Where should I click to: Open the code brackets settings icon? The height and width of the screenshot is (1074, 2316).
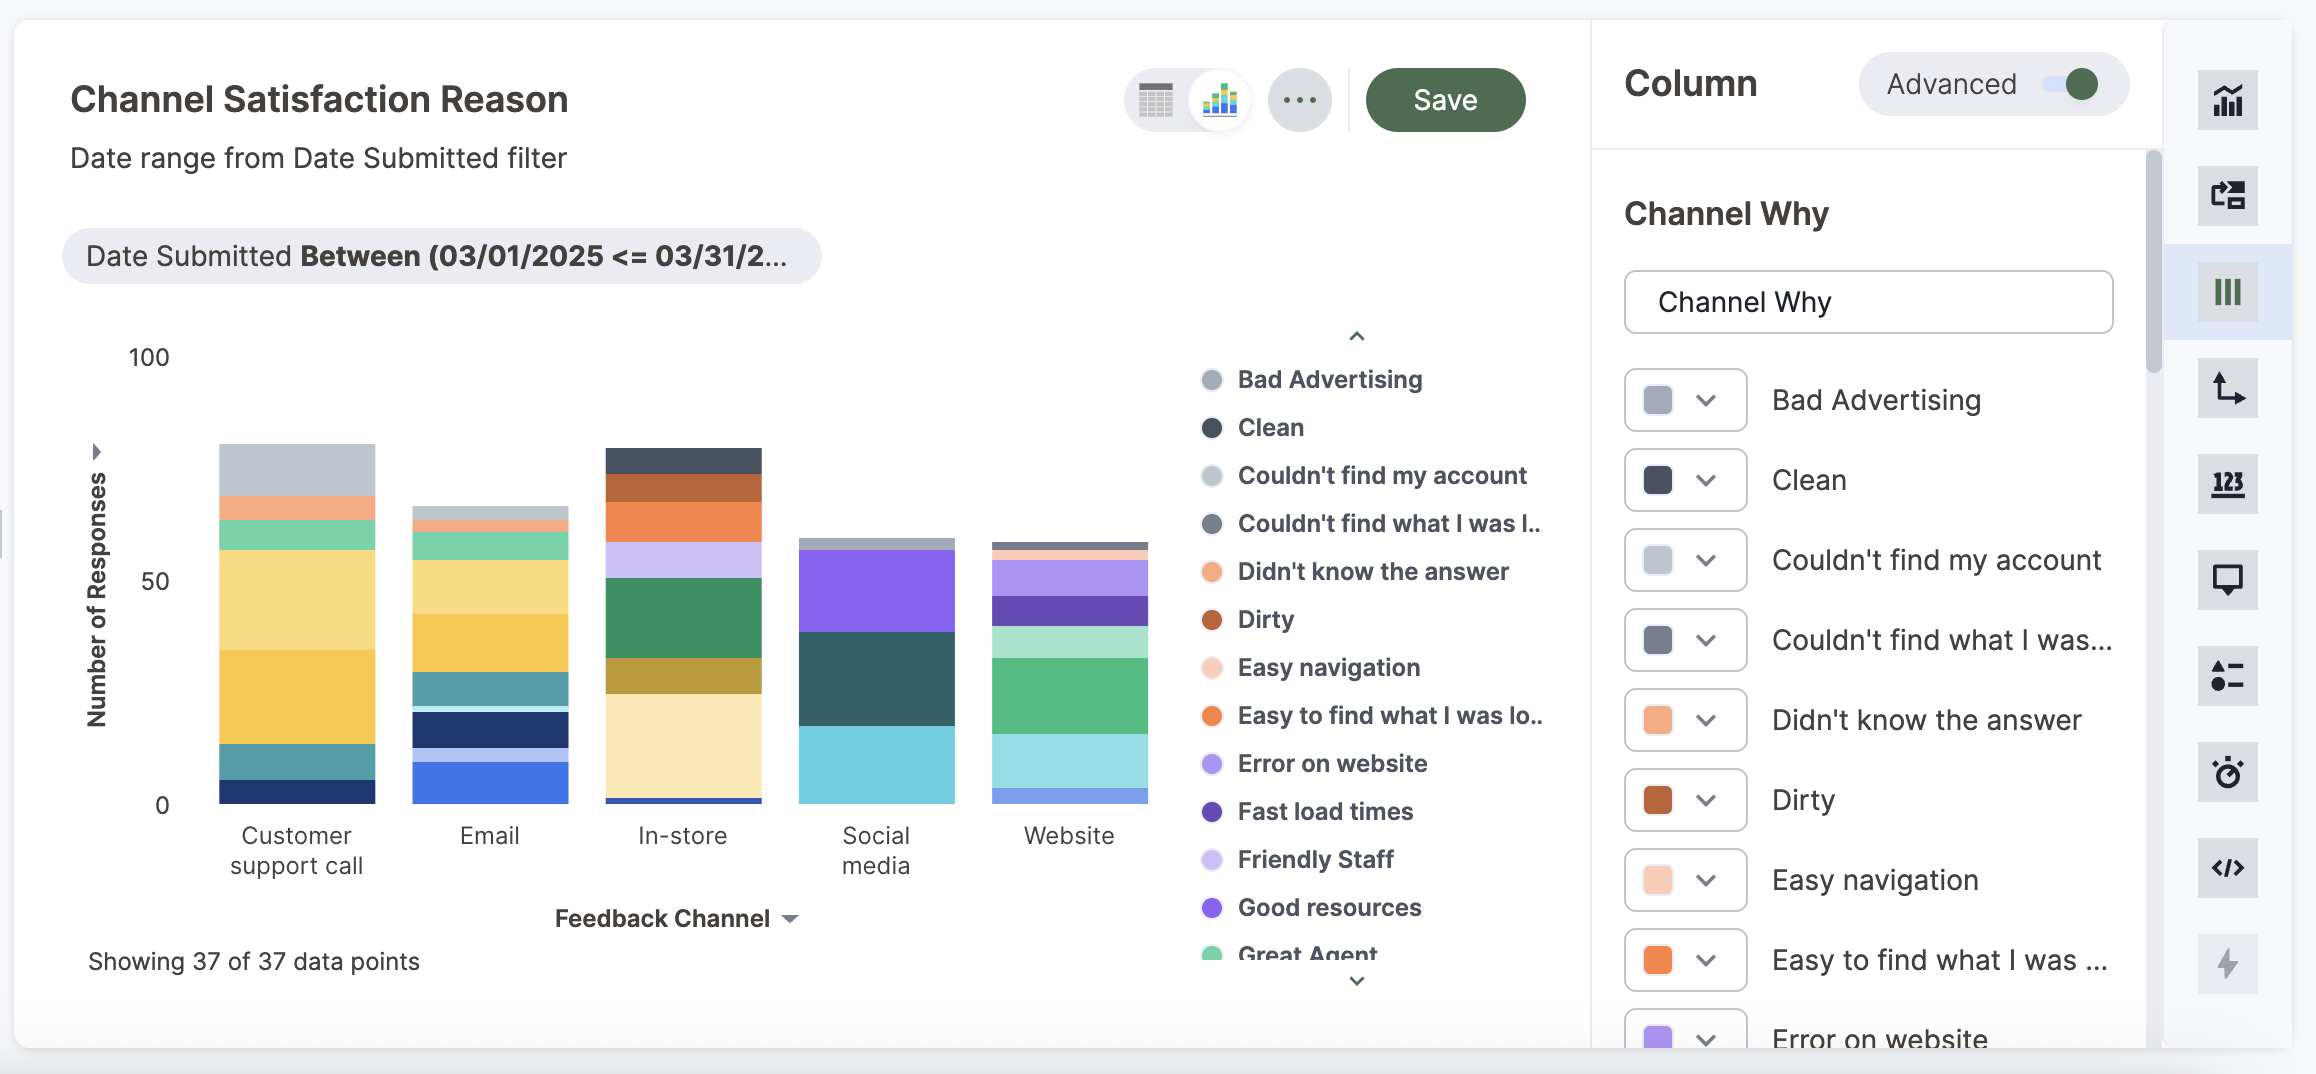coord(2227,868)
